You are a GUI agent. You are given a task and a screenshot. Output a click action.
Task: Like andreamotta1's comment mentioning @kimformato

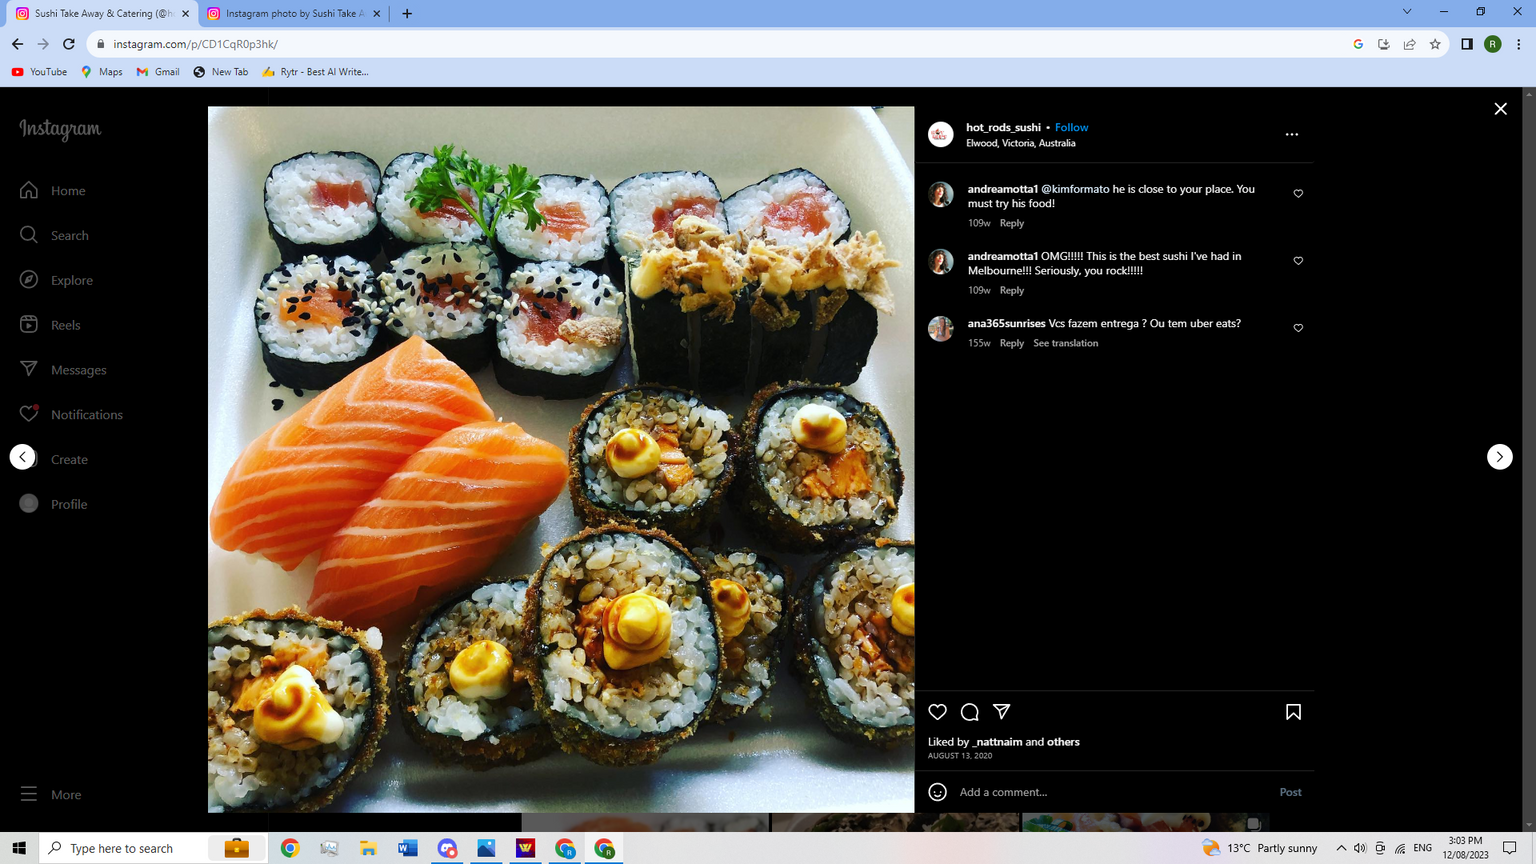tap(1298, 194)
